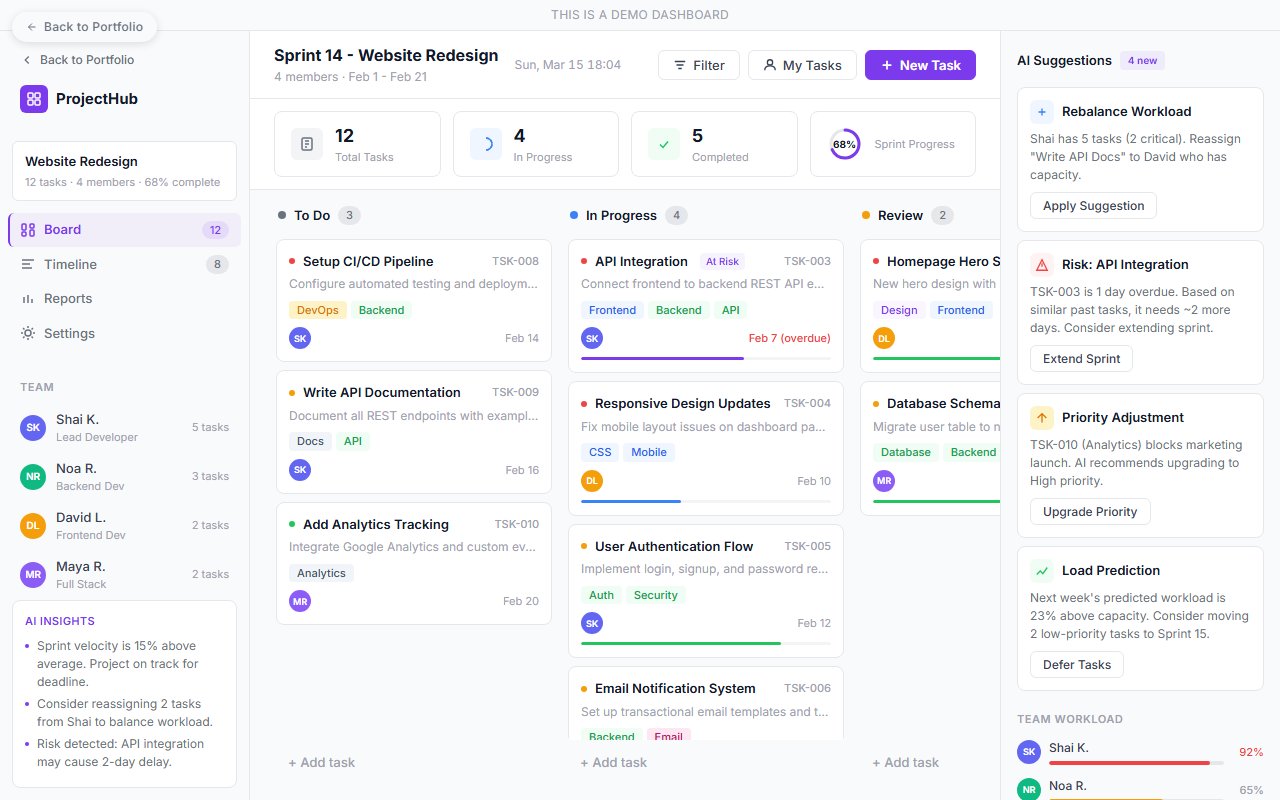
Task: Click the ProjectHub logo icon
Action: (33, 98)
